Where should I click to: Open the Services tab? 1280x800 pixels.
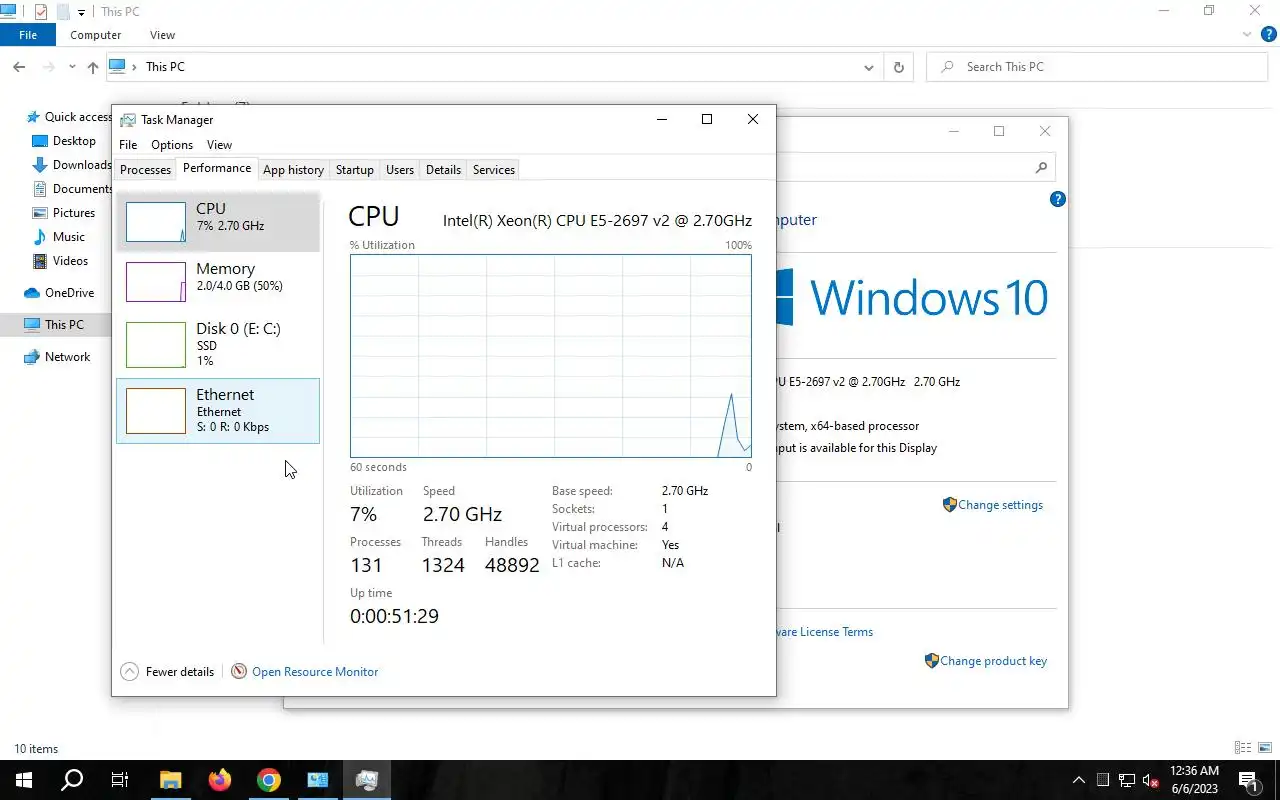494,170
